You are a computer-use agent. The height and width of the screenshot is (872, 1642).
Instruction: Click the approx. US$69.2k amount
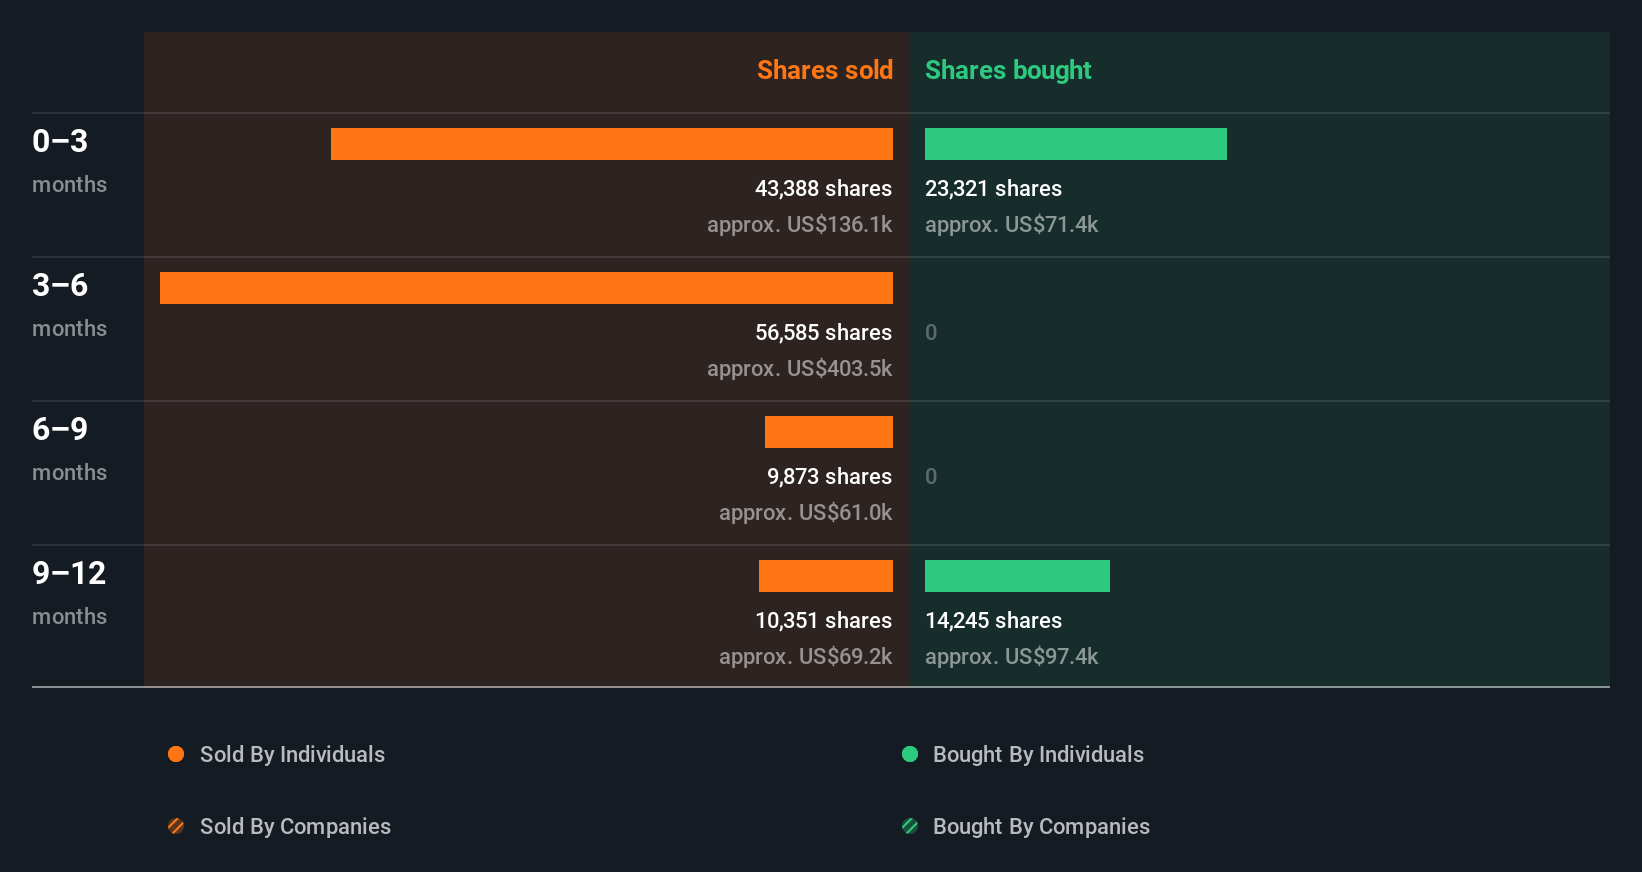(805, 657)
